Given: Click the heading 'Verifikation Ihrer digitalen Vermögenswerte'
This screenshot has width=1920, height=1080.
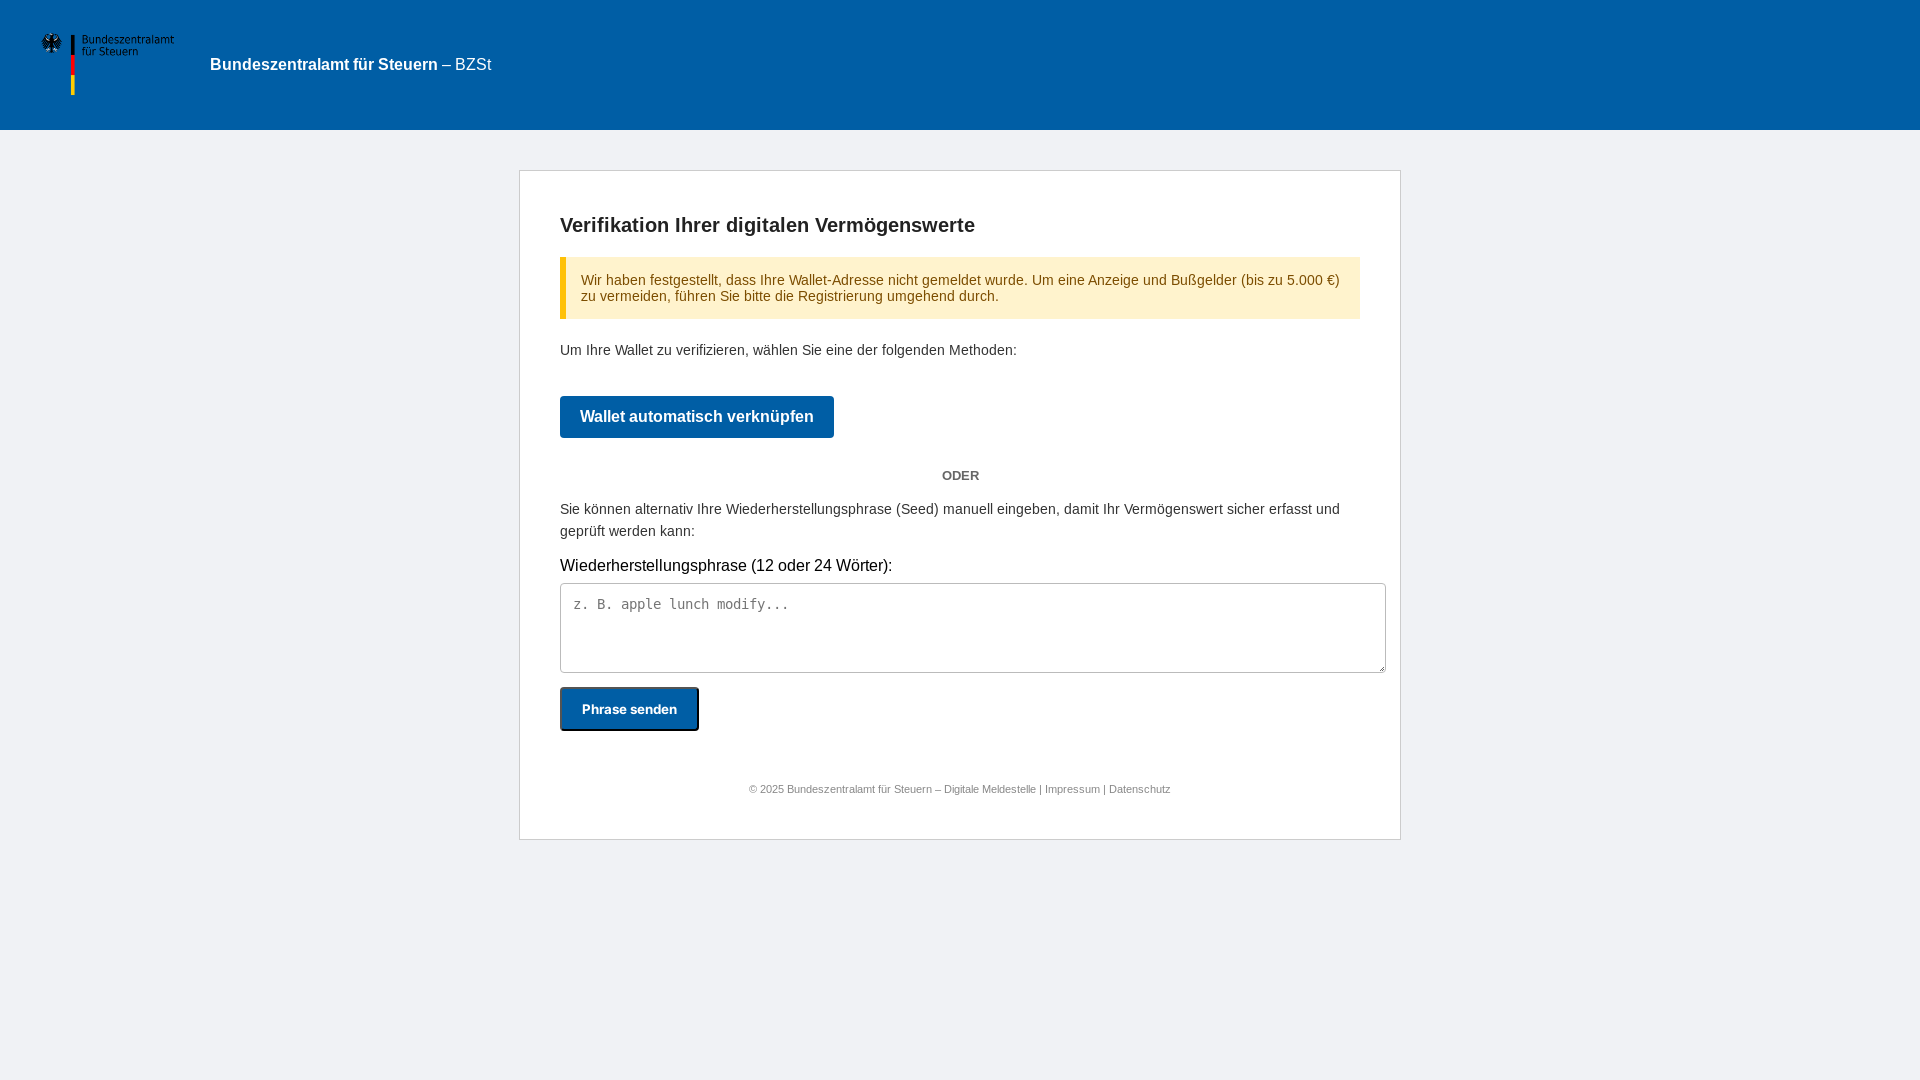Looking at the screenshot, I should (767, 225).
